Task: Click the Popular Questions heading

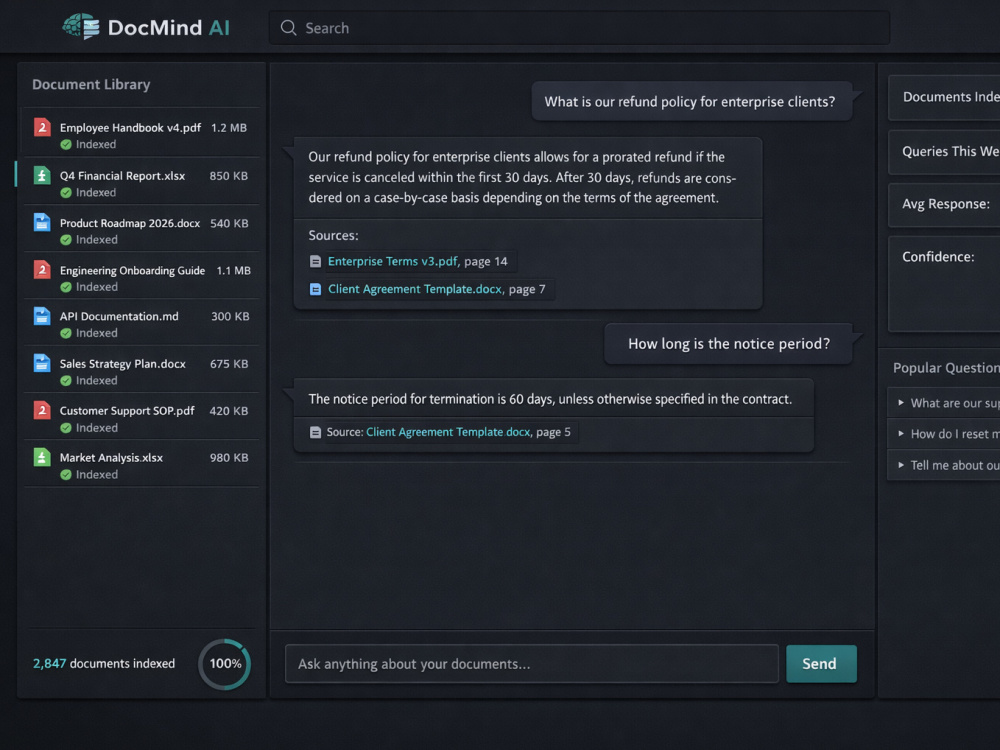Action: tap(946, 368)
